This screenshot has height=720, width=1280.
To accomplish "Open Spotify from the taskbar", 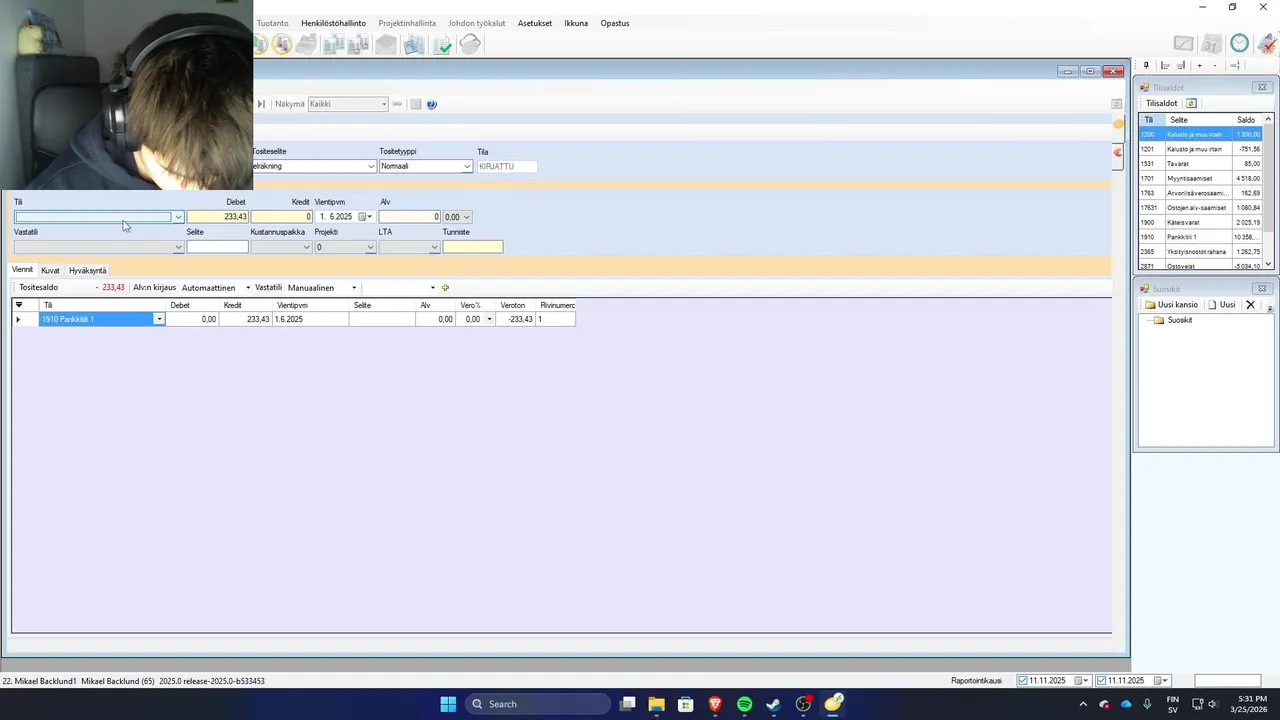I will tap(744, 704).
